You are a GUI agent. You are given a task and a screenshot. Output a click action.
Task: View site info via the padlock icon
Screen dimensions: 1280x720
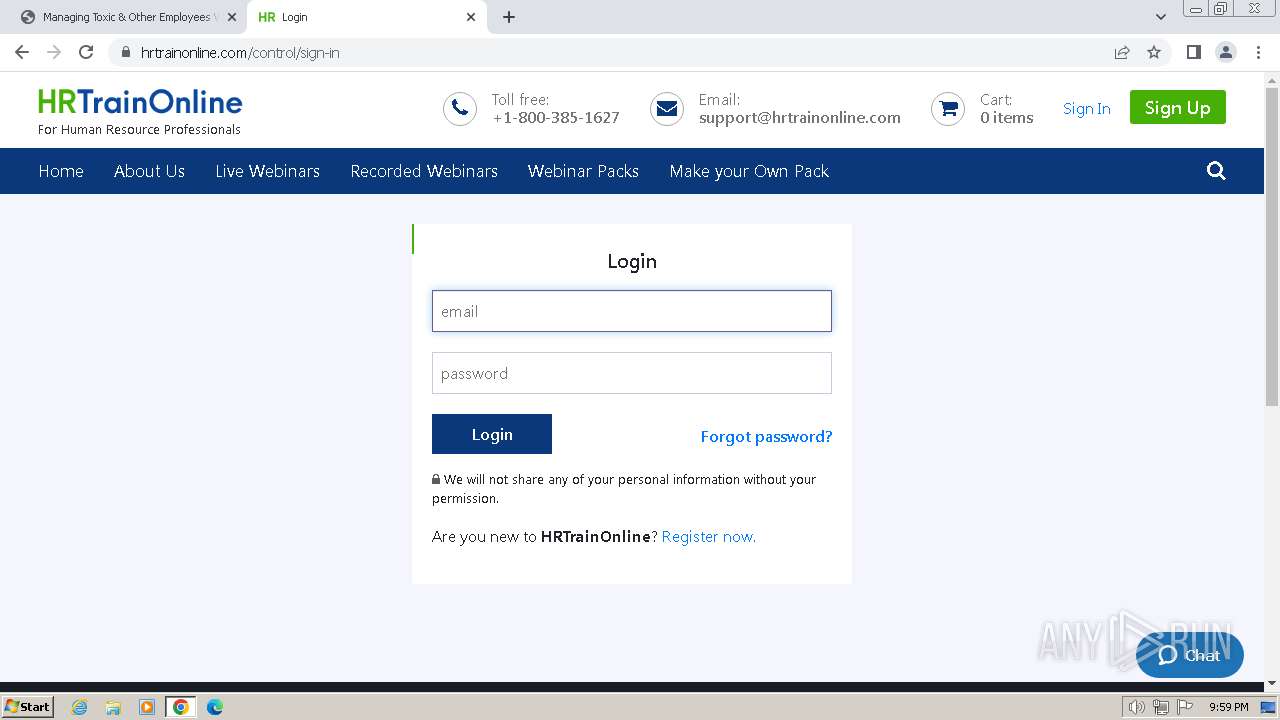tap(126, 52)
